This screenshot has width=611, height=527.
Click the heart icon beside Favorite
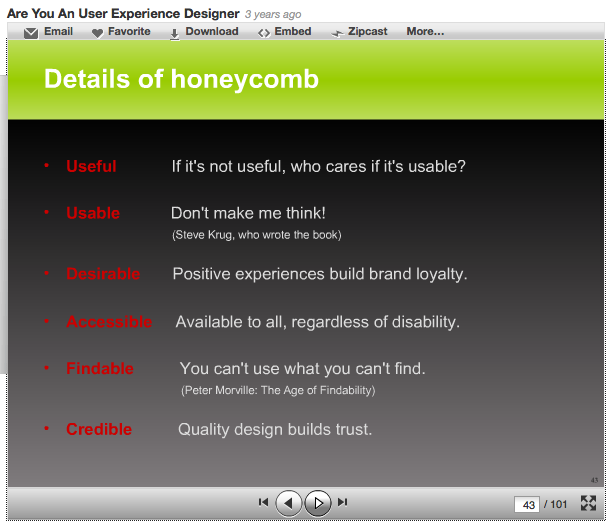click(x=97, y=33)
